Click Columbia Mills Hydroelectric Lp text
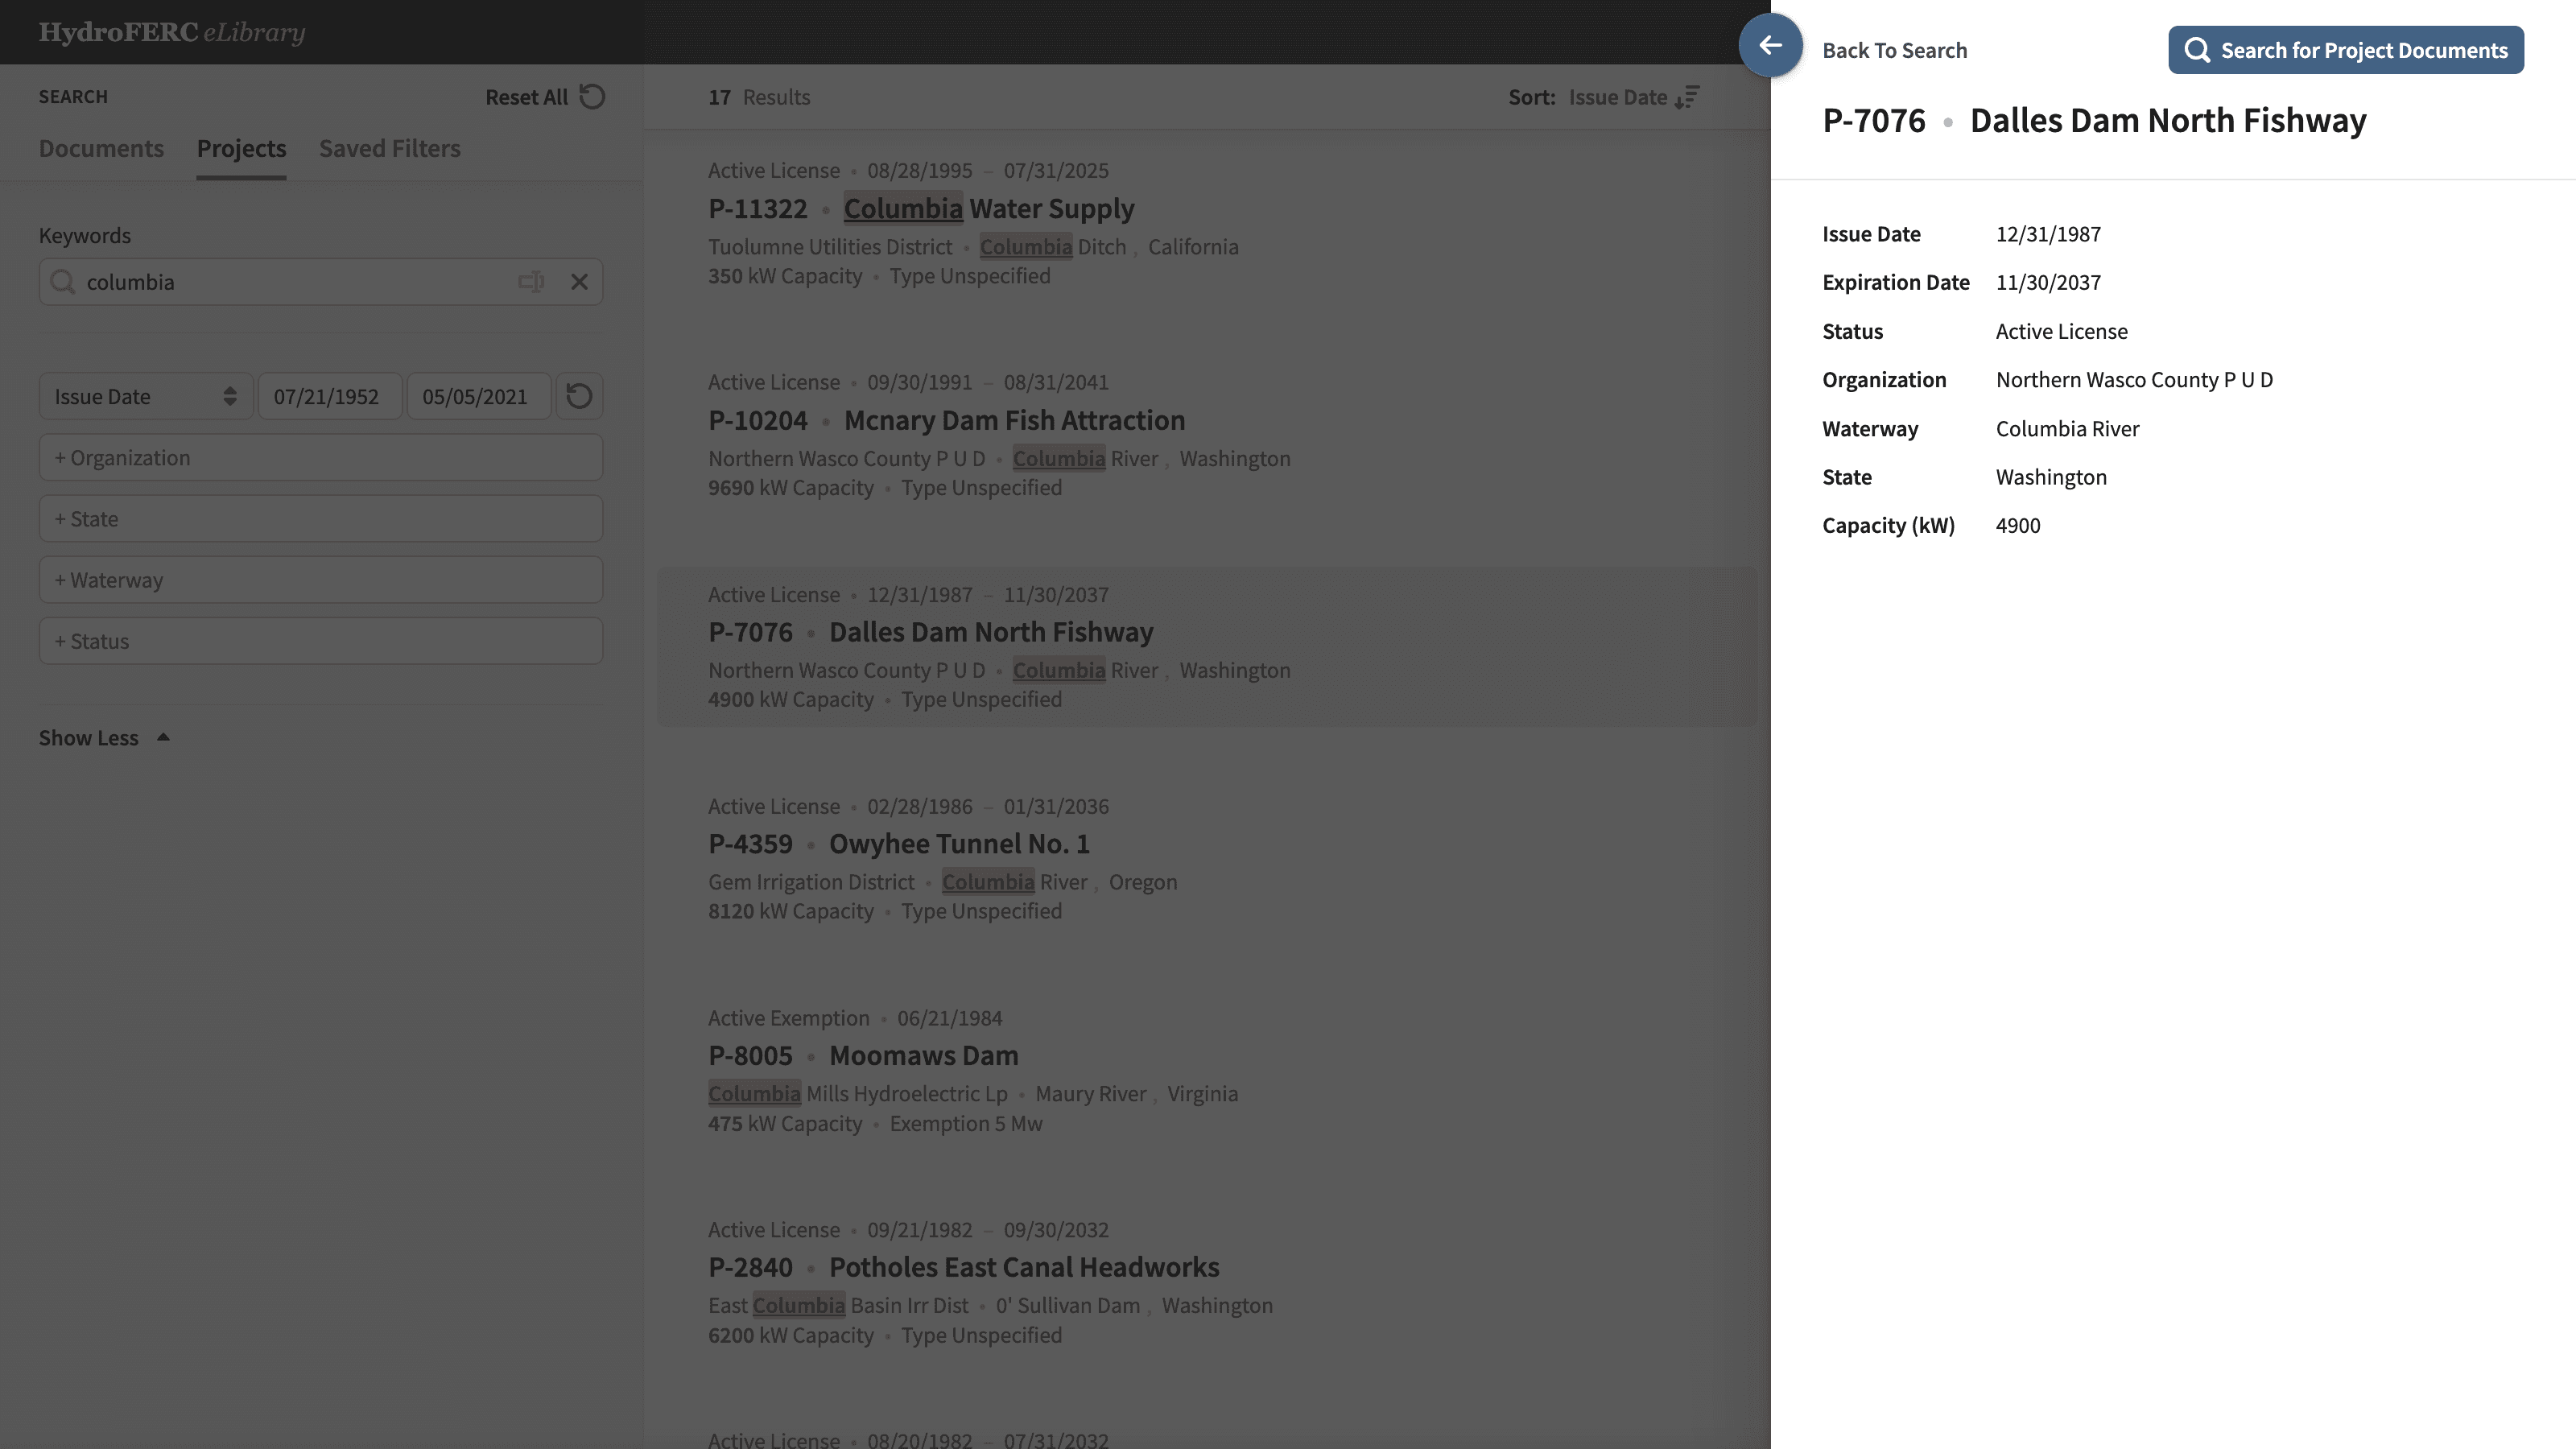 coord(858,1094)
